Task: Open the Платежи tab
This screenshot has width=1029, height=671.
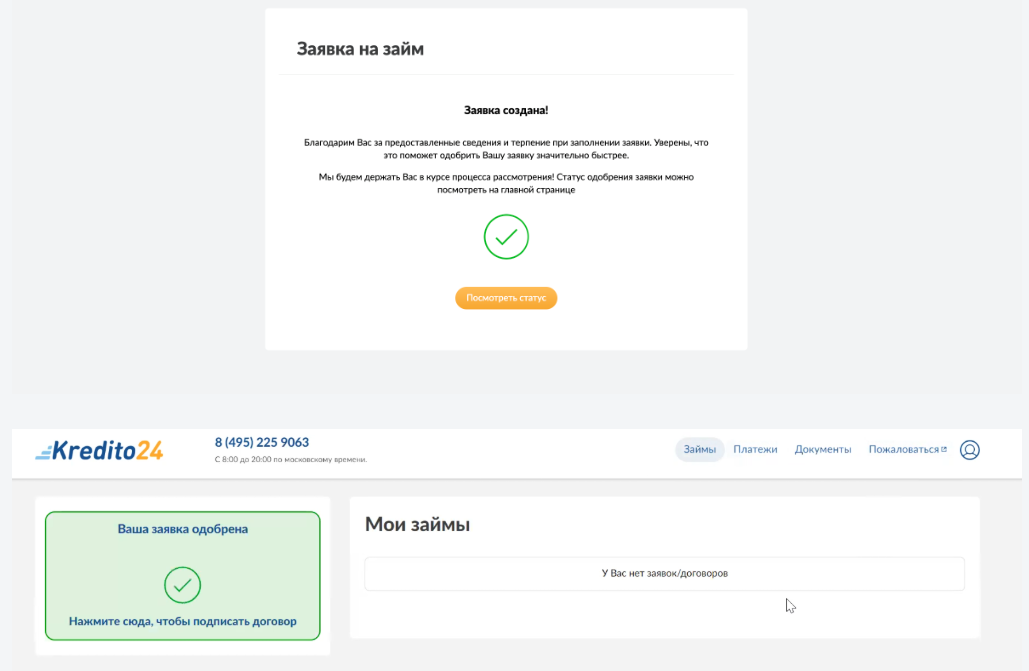Action: coord(755,450)
